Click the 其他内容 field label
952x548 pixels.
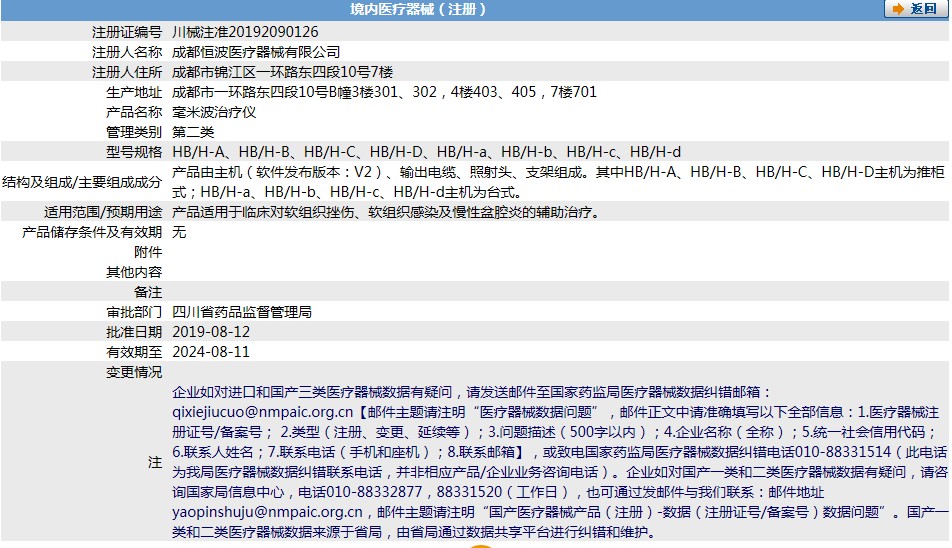(x=134, y=272)
